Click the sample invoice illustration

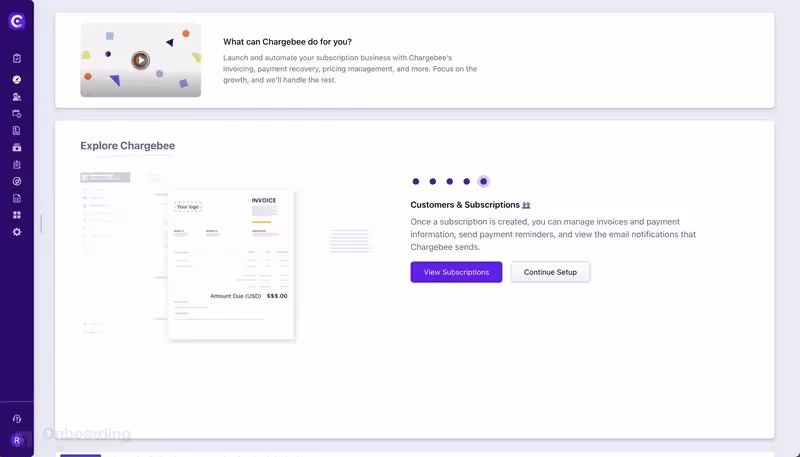(x=232, y=265)
